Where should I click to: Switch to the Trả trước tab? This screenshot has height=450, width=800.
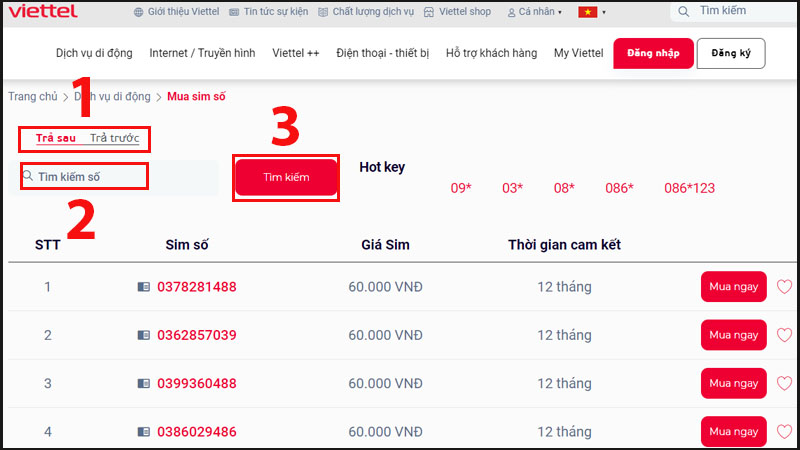tap(114, 138)
